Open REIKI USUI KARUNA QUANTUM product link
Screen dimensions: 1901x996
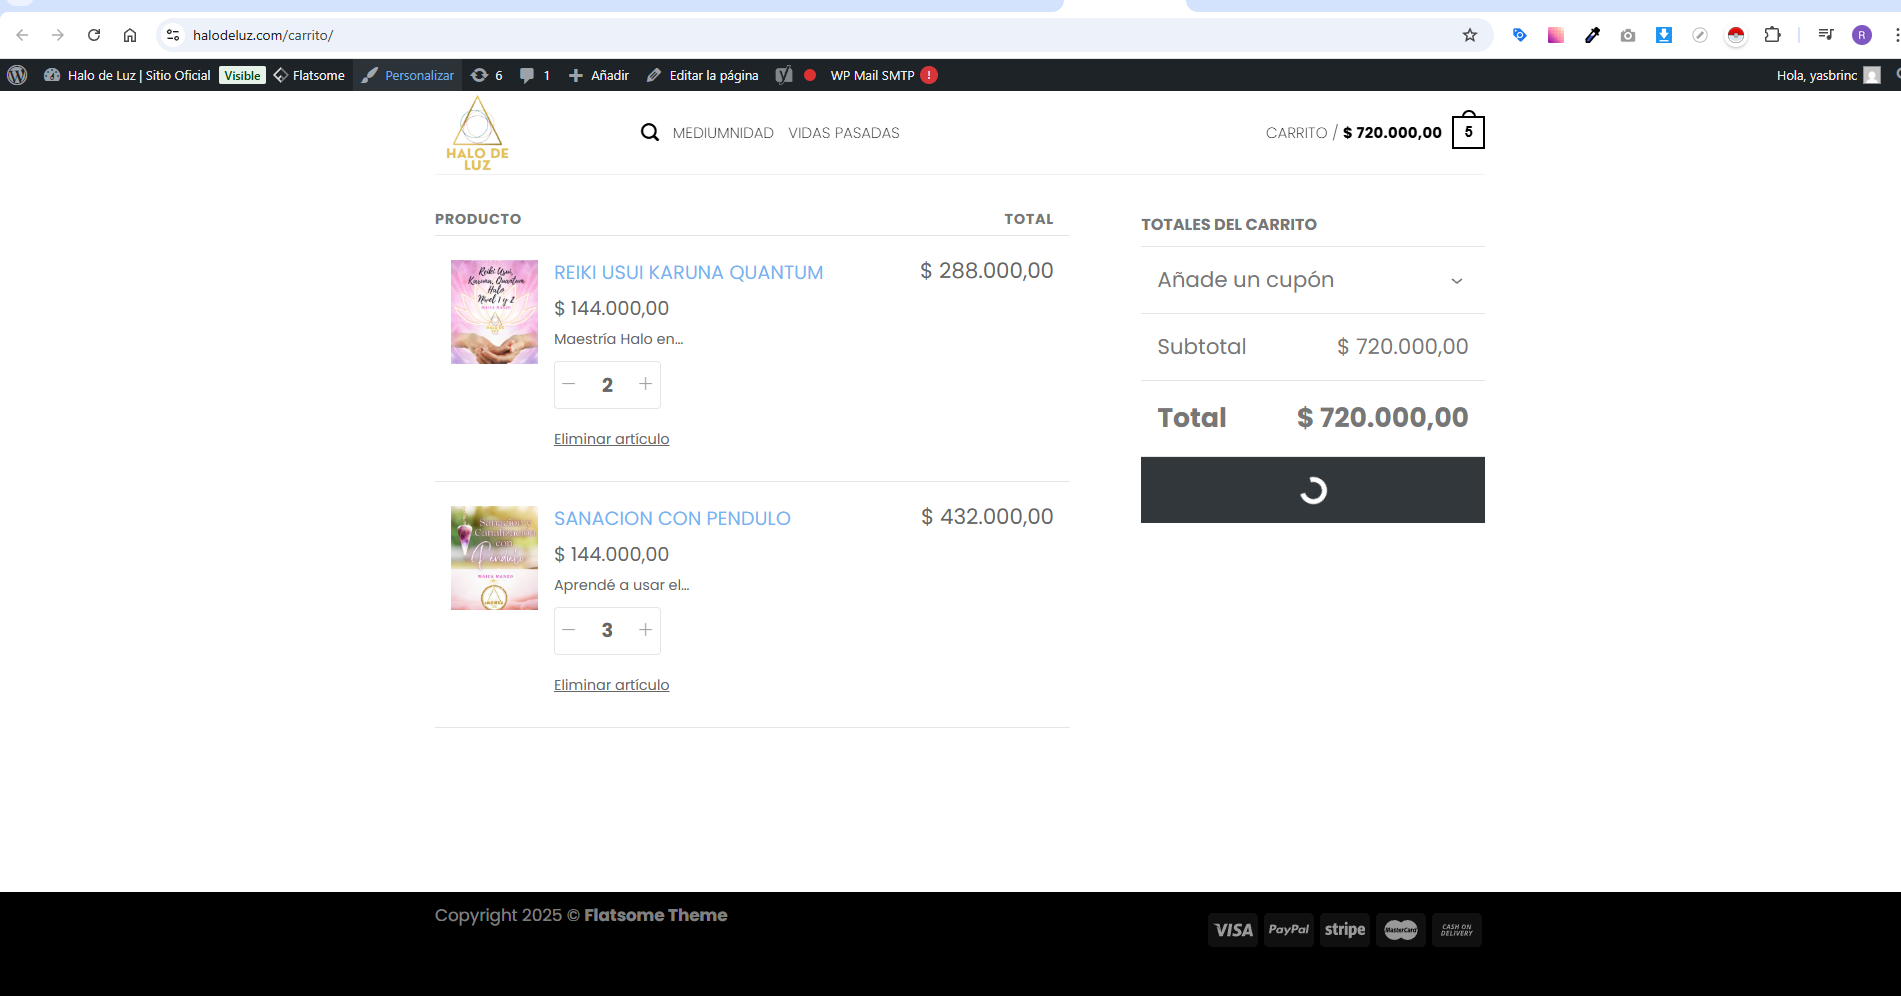coord(689,272)
